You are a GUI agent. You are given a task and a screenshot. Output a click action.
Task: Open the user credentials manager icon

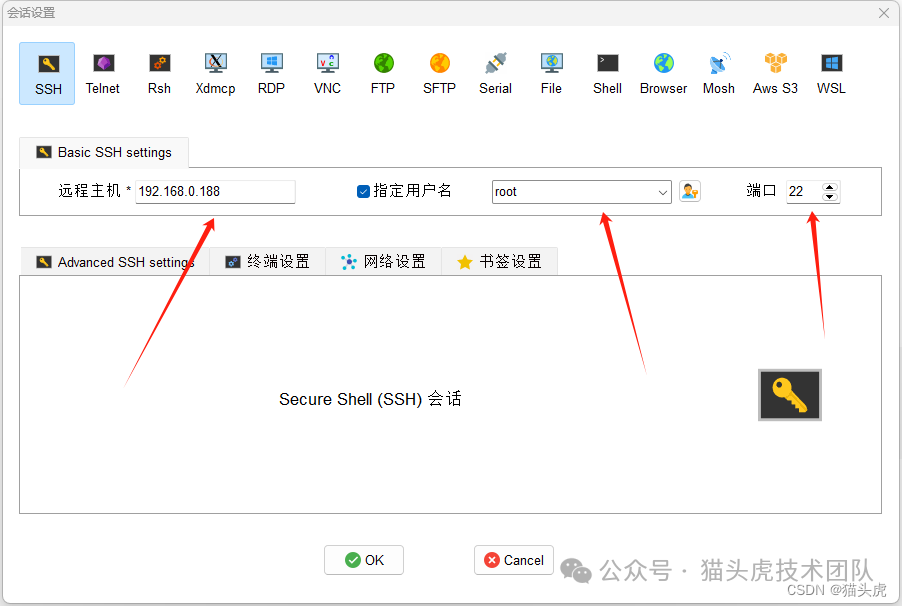click(690, 191)
